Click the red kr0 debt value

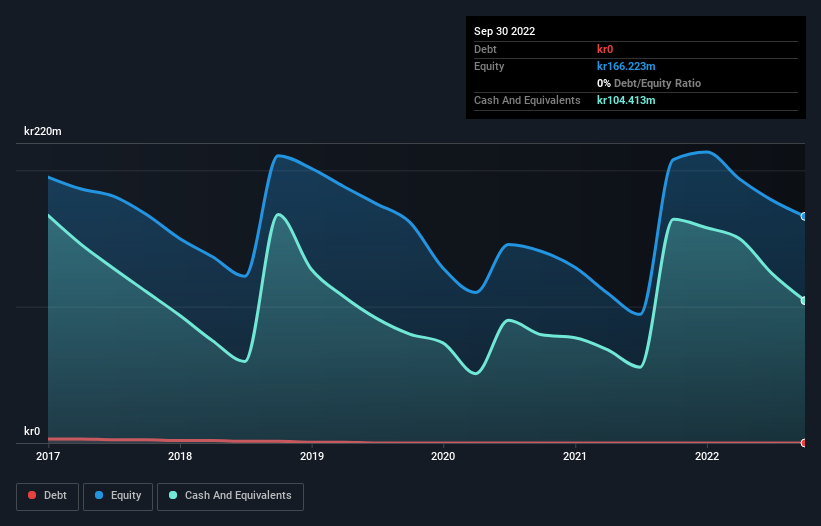[605, 49]
